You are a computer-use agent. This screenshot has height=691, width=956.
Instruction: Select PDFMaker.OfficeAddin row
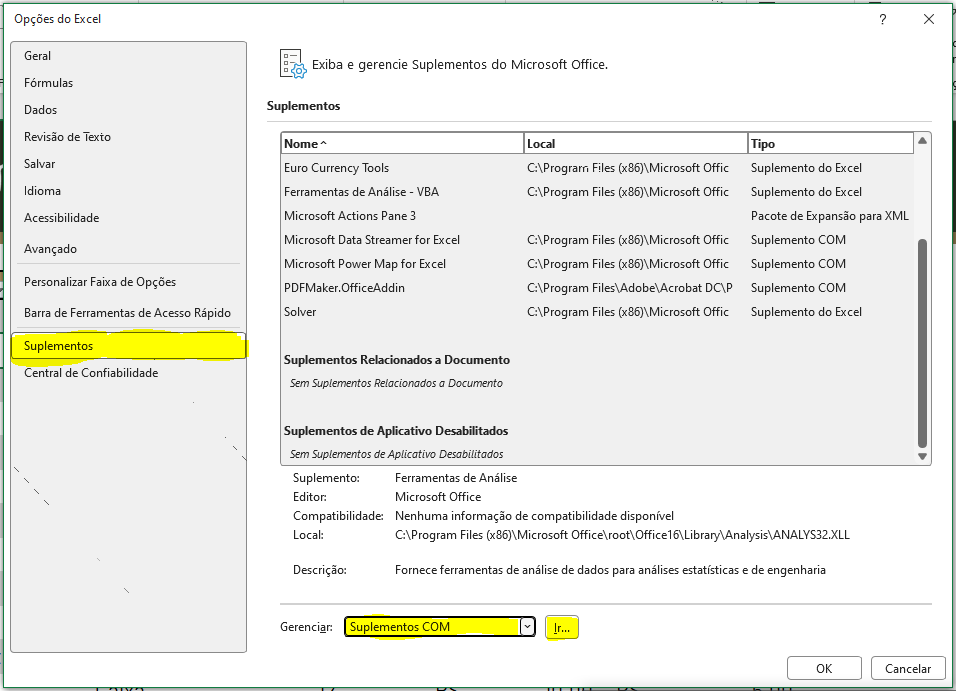coord(597,288)
